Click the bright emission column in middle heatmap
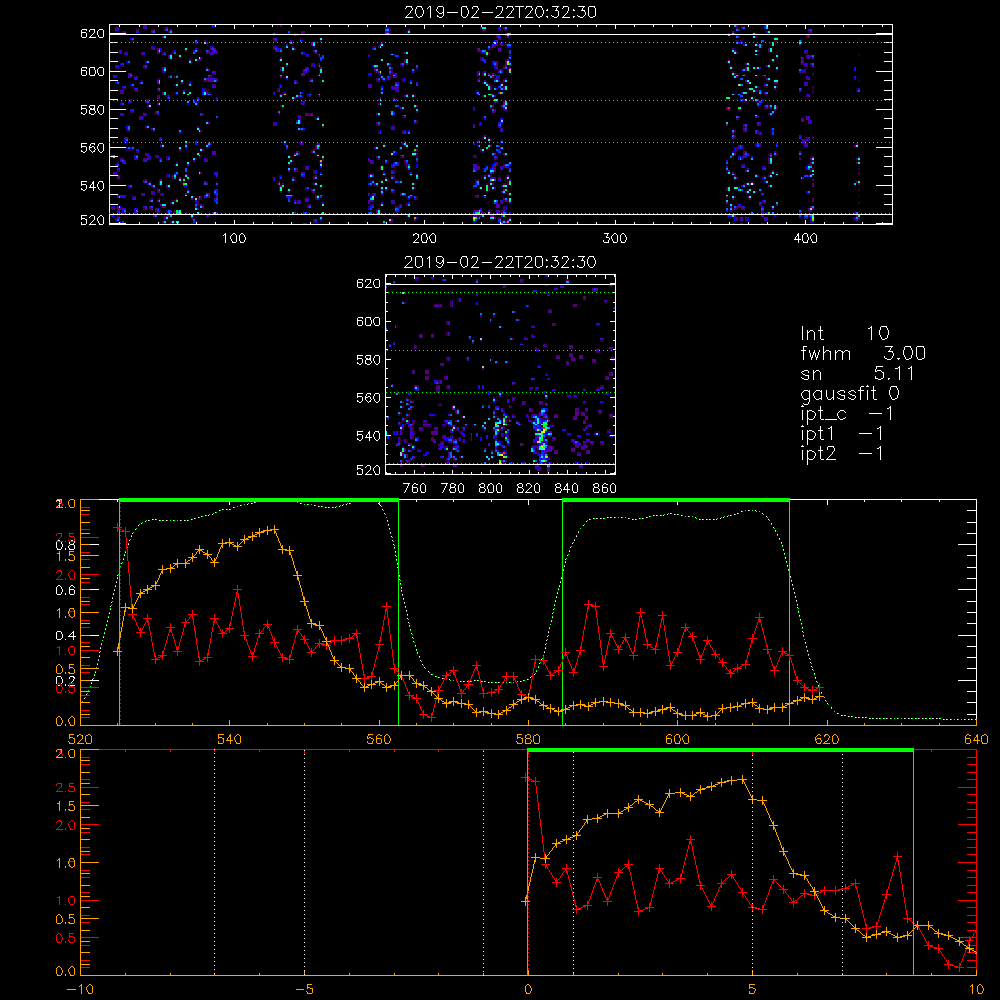Screen dimensions: 1000x1000 pos(541,434)
